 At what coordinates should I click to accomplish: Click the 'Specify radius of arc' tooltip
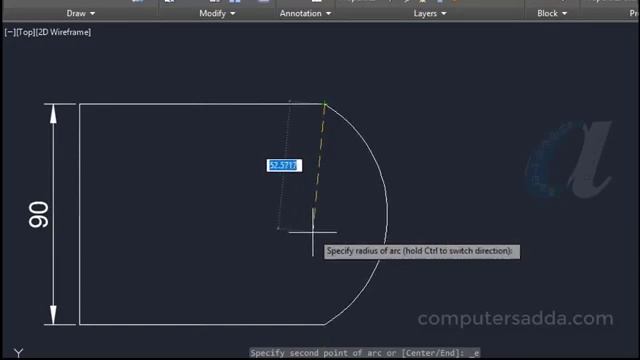pos(422,251)
